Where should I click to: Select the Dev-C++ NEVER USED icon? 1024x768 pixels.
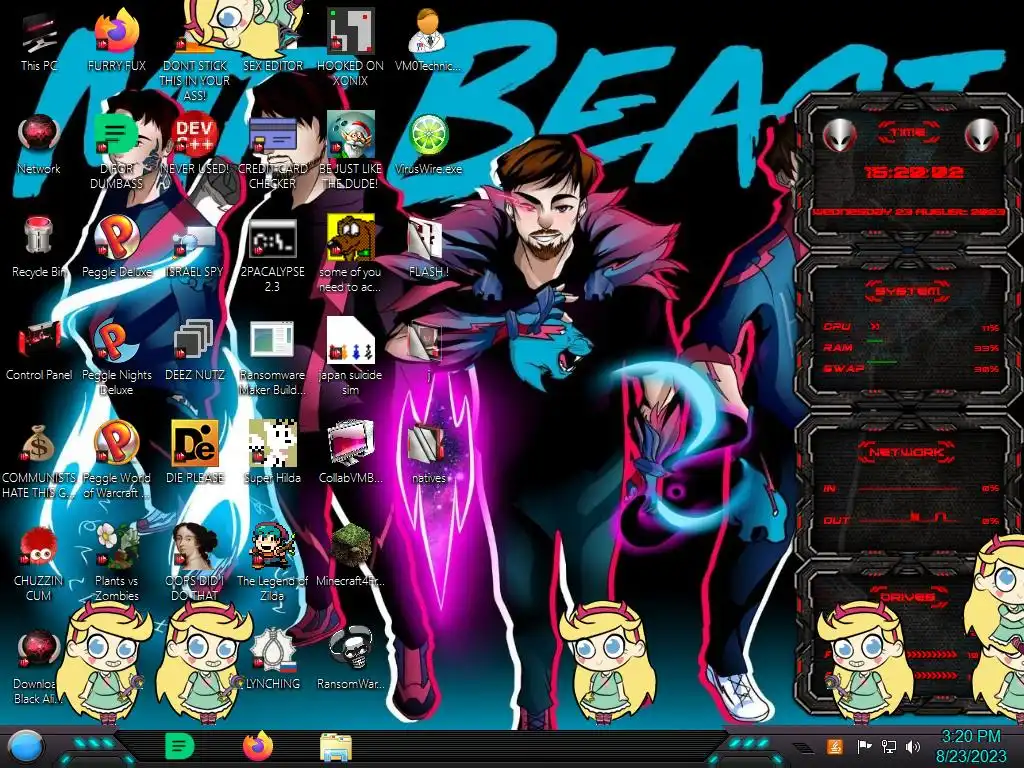(195, 136)
